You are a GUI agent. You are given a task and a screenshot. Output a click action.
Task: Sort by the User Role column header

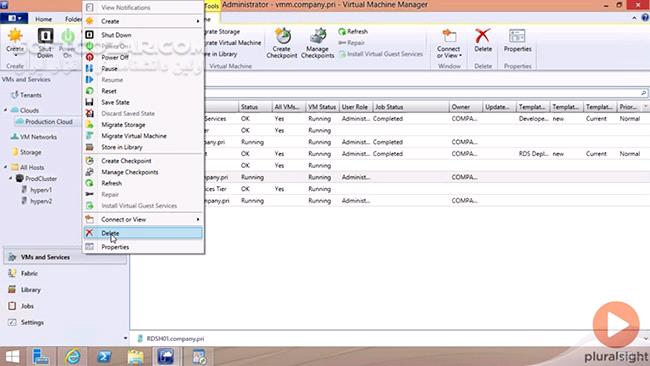coord(356,107)
